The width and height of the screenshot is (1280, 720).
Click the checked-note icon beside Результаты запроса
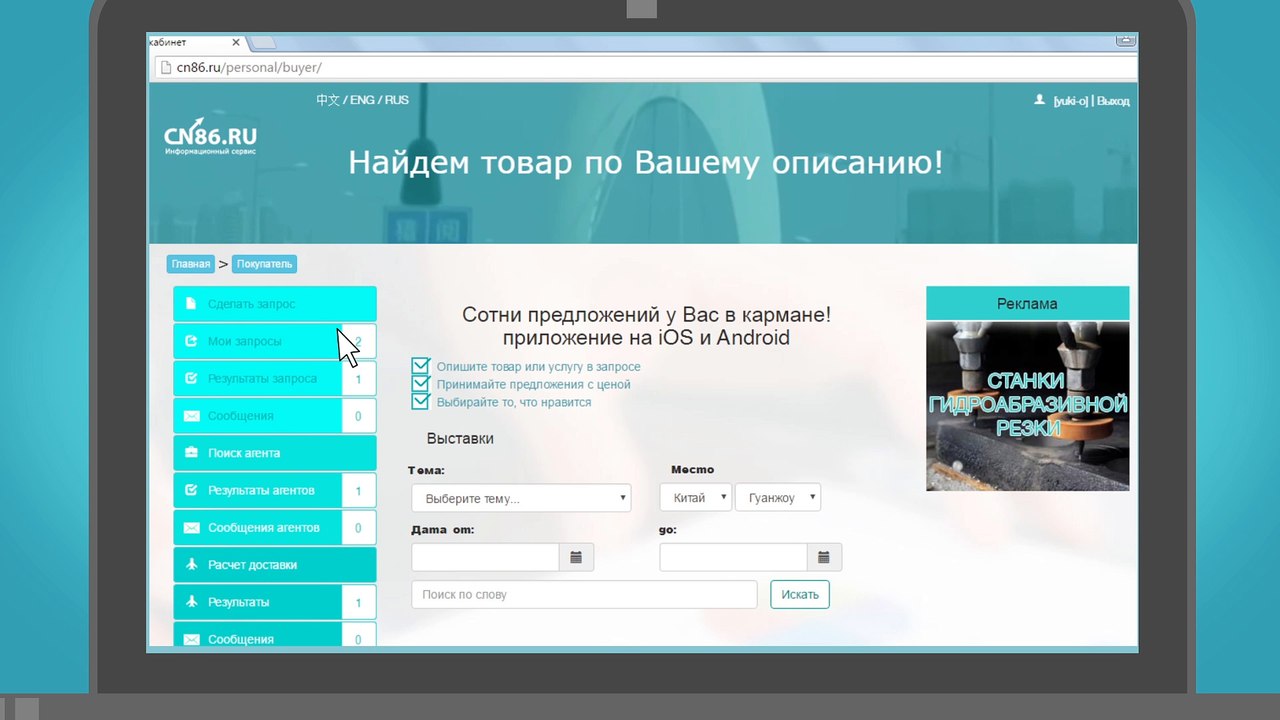[191, 379]
